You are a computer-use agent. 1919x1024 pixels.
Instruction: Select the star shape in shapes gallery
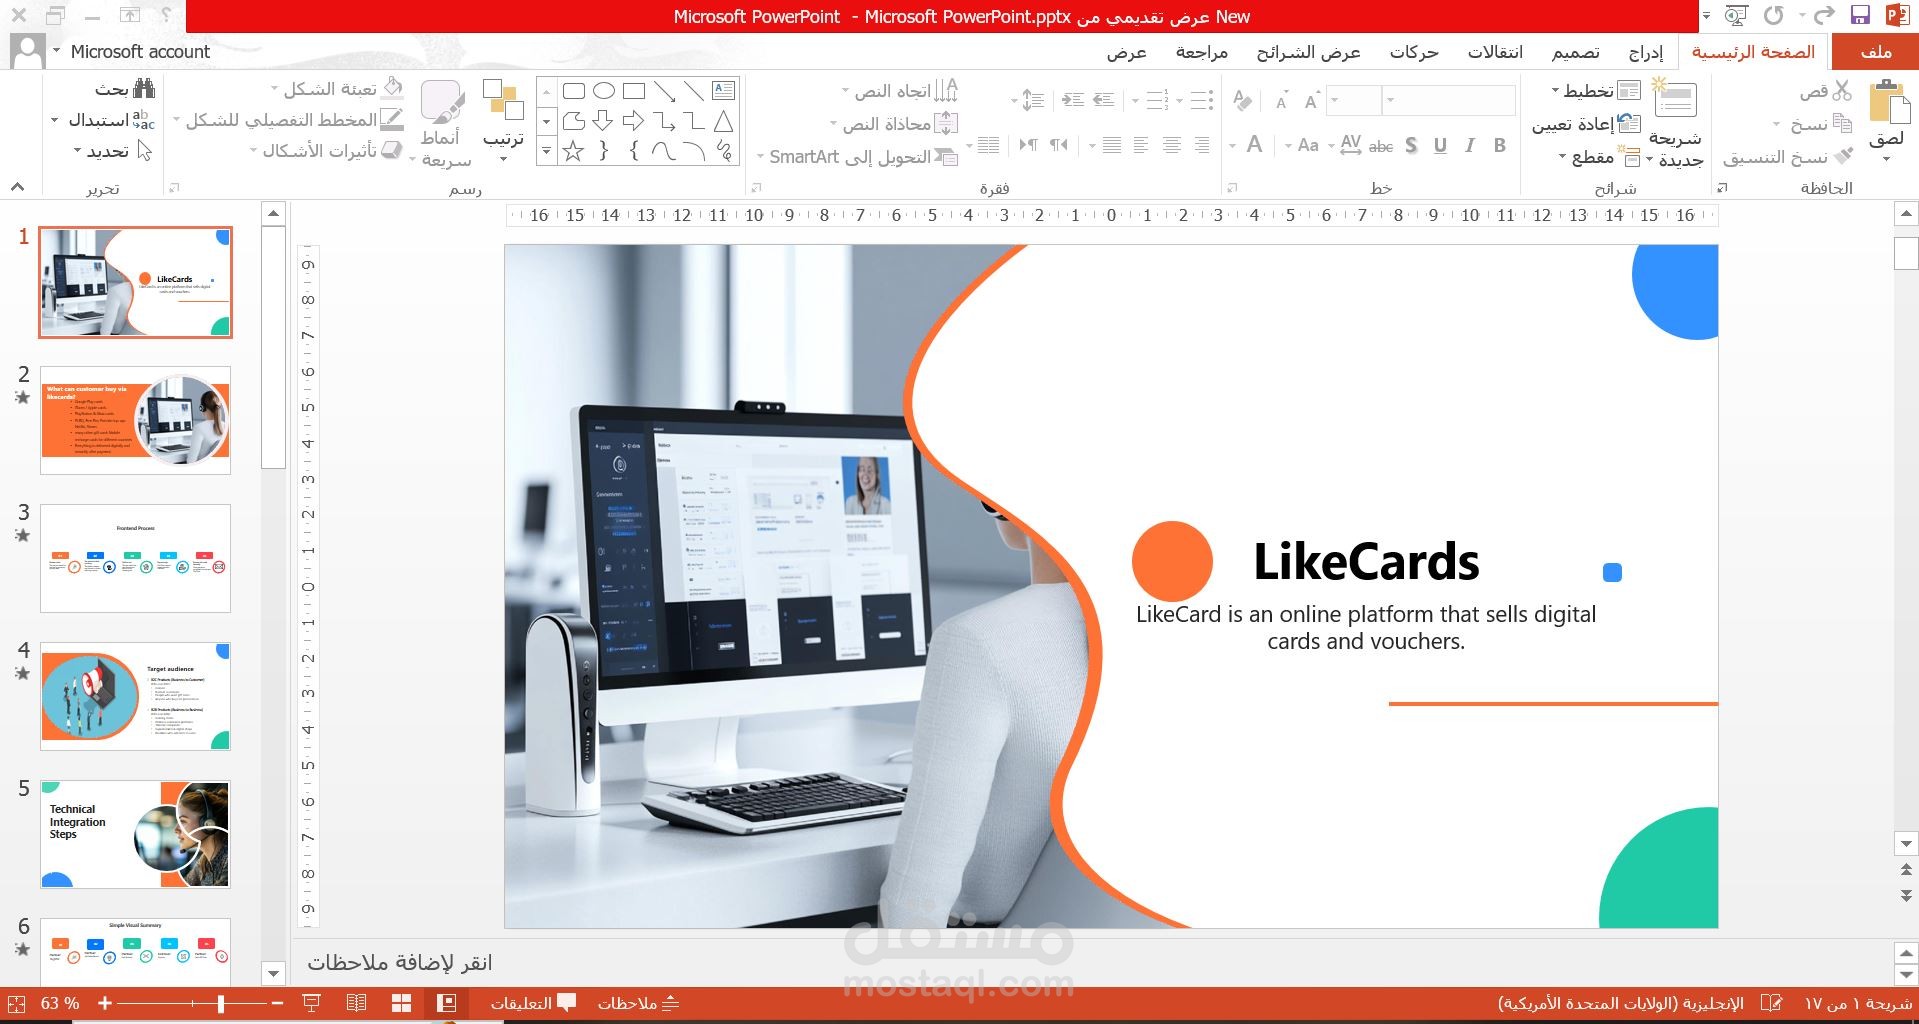573,151
